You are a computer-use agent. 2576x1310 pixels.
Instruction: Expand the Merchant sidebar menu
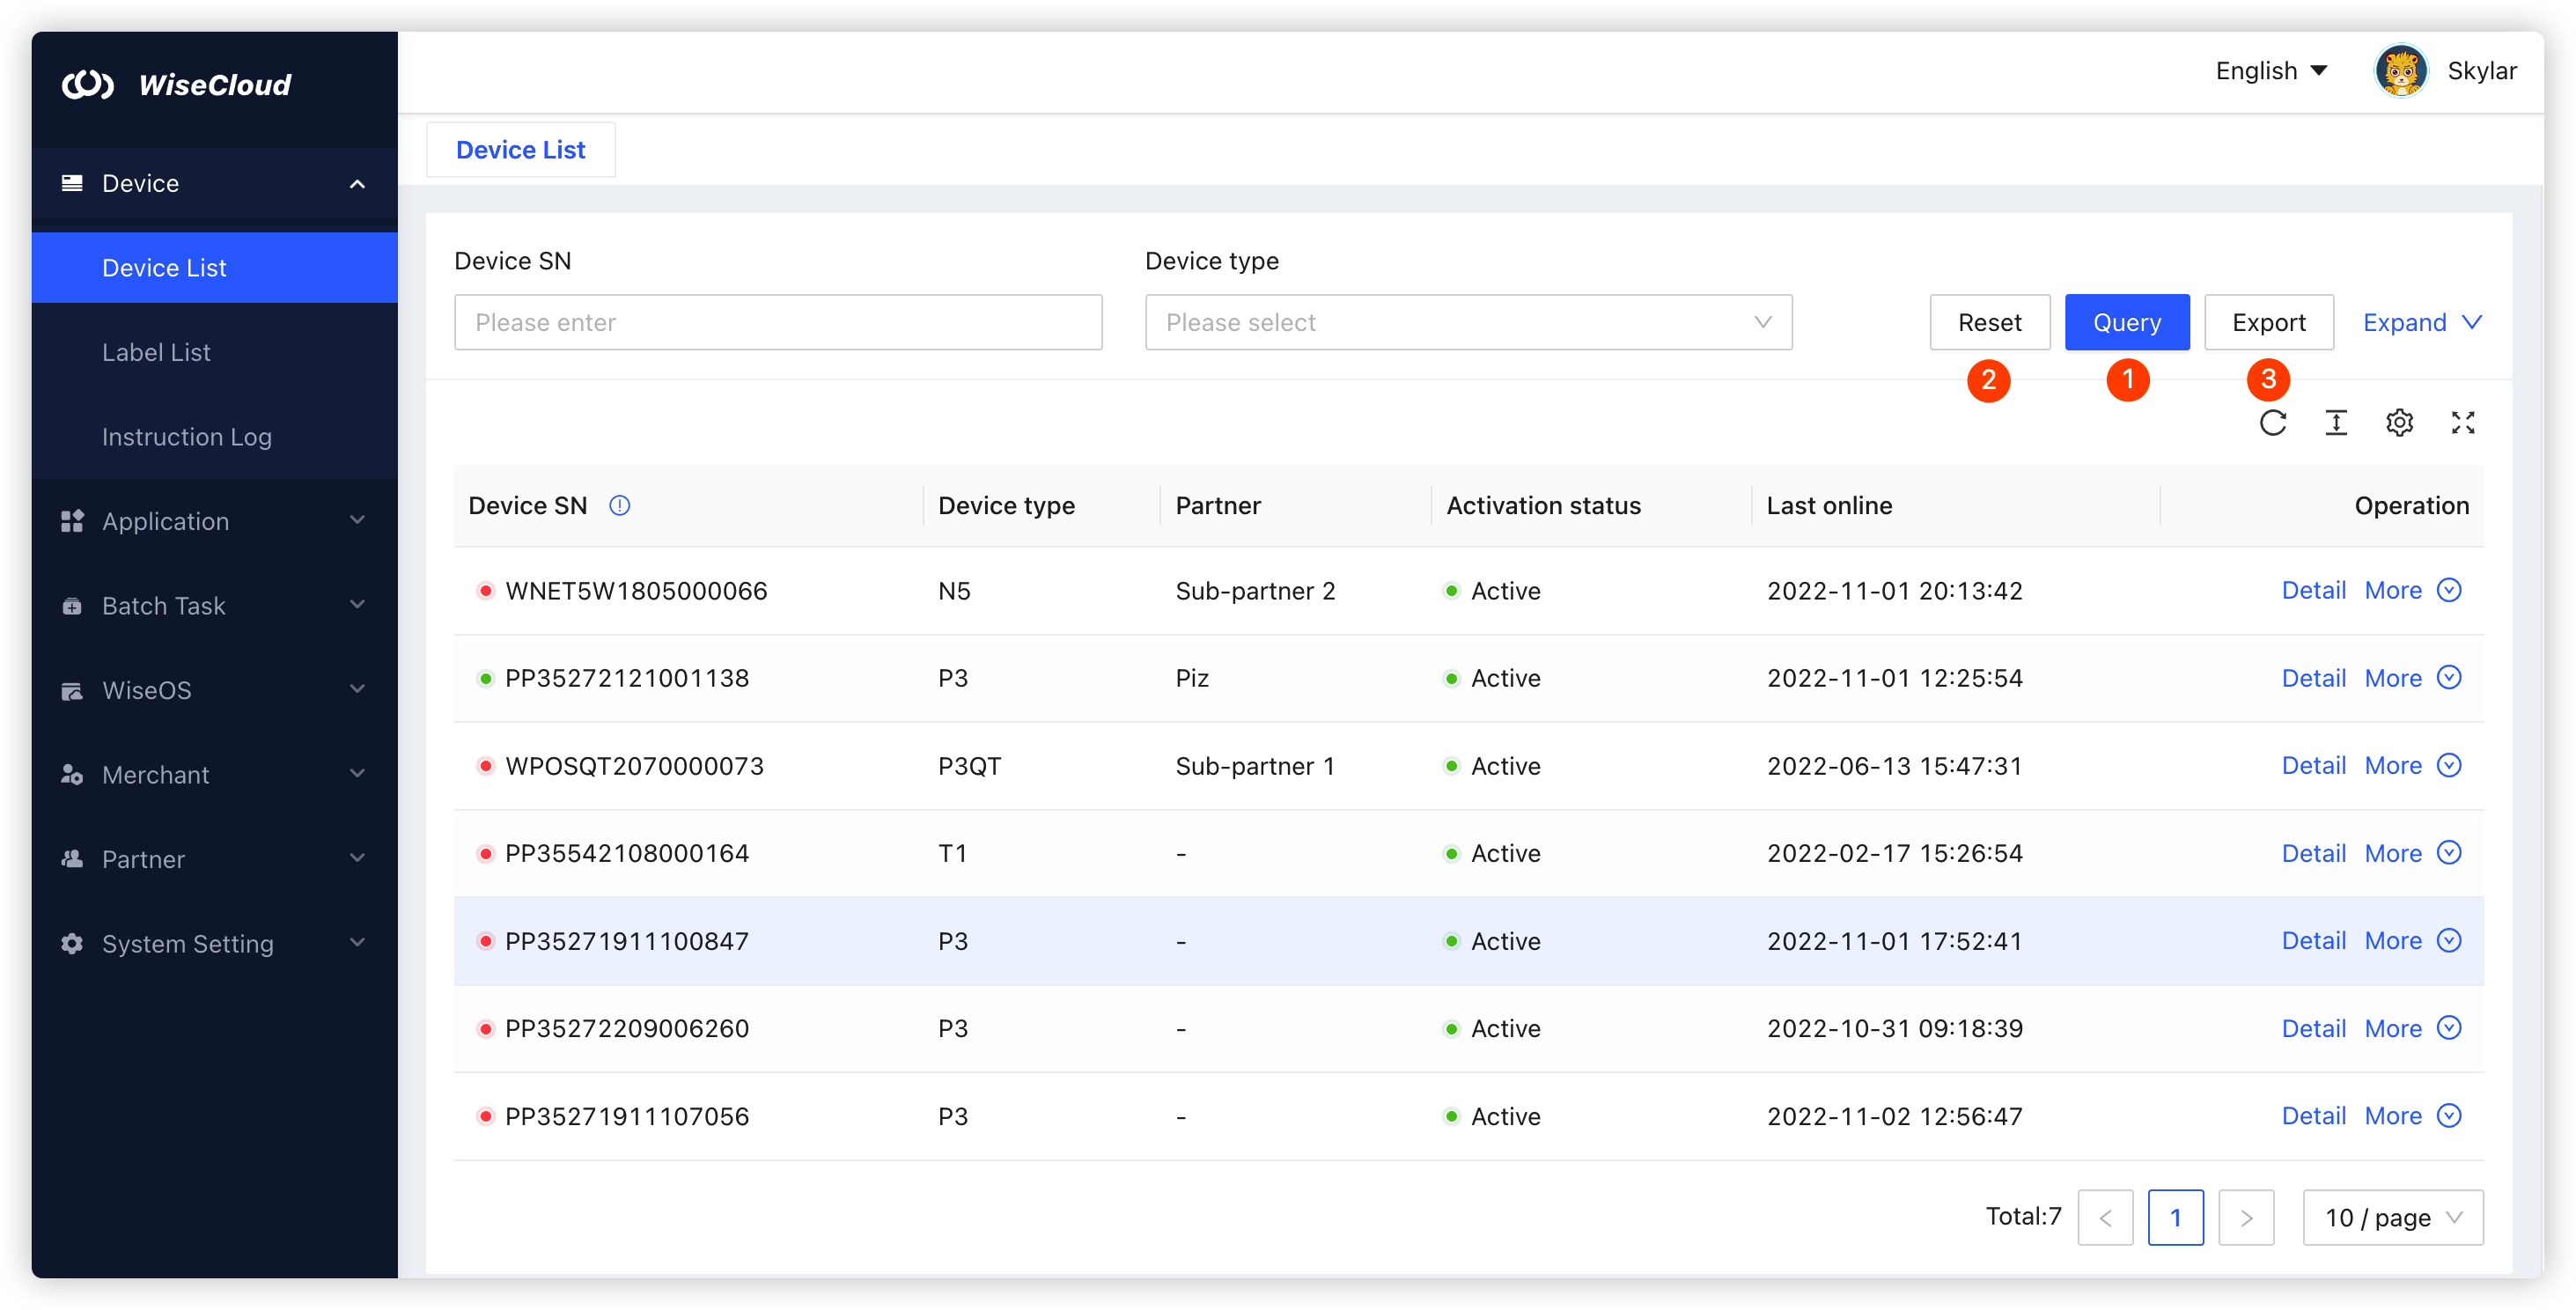(214, 775)
